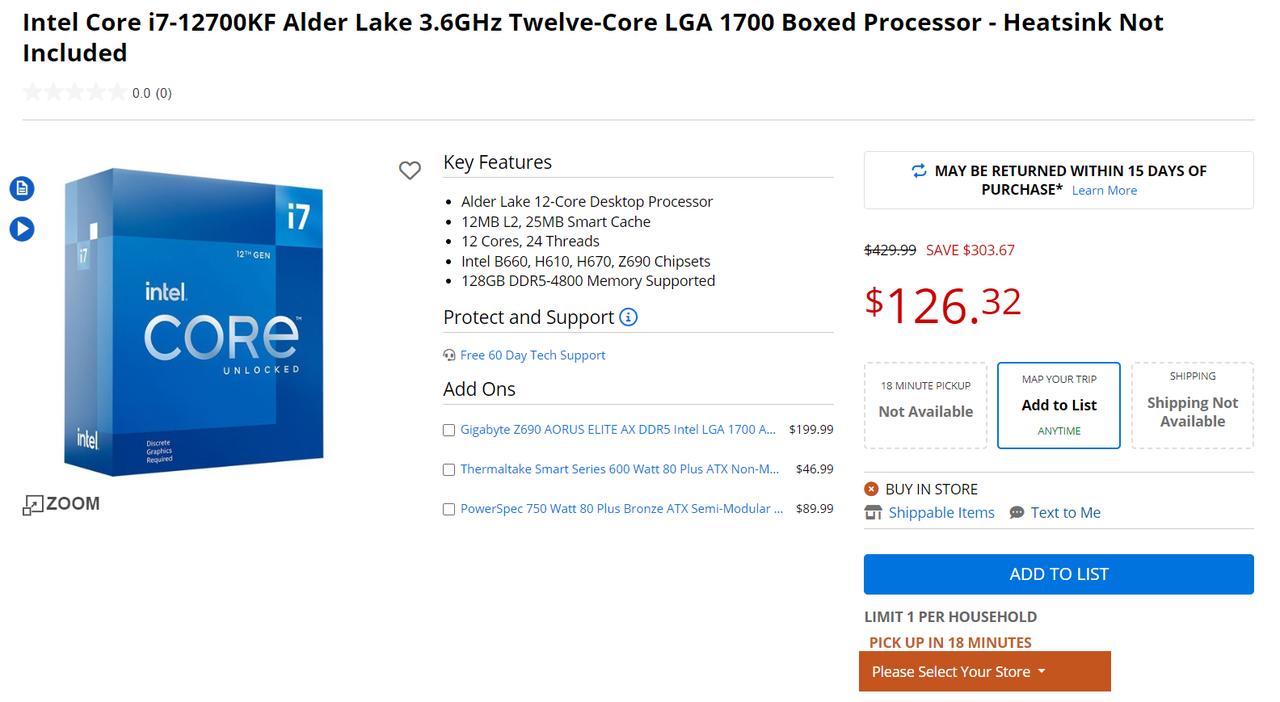Select the 18 Minute Pickup panel
Screen dimensions: 1280x702
[x=925, y=405]
